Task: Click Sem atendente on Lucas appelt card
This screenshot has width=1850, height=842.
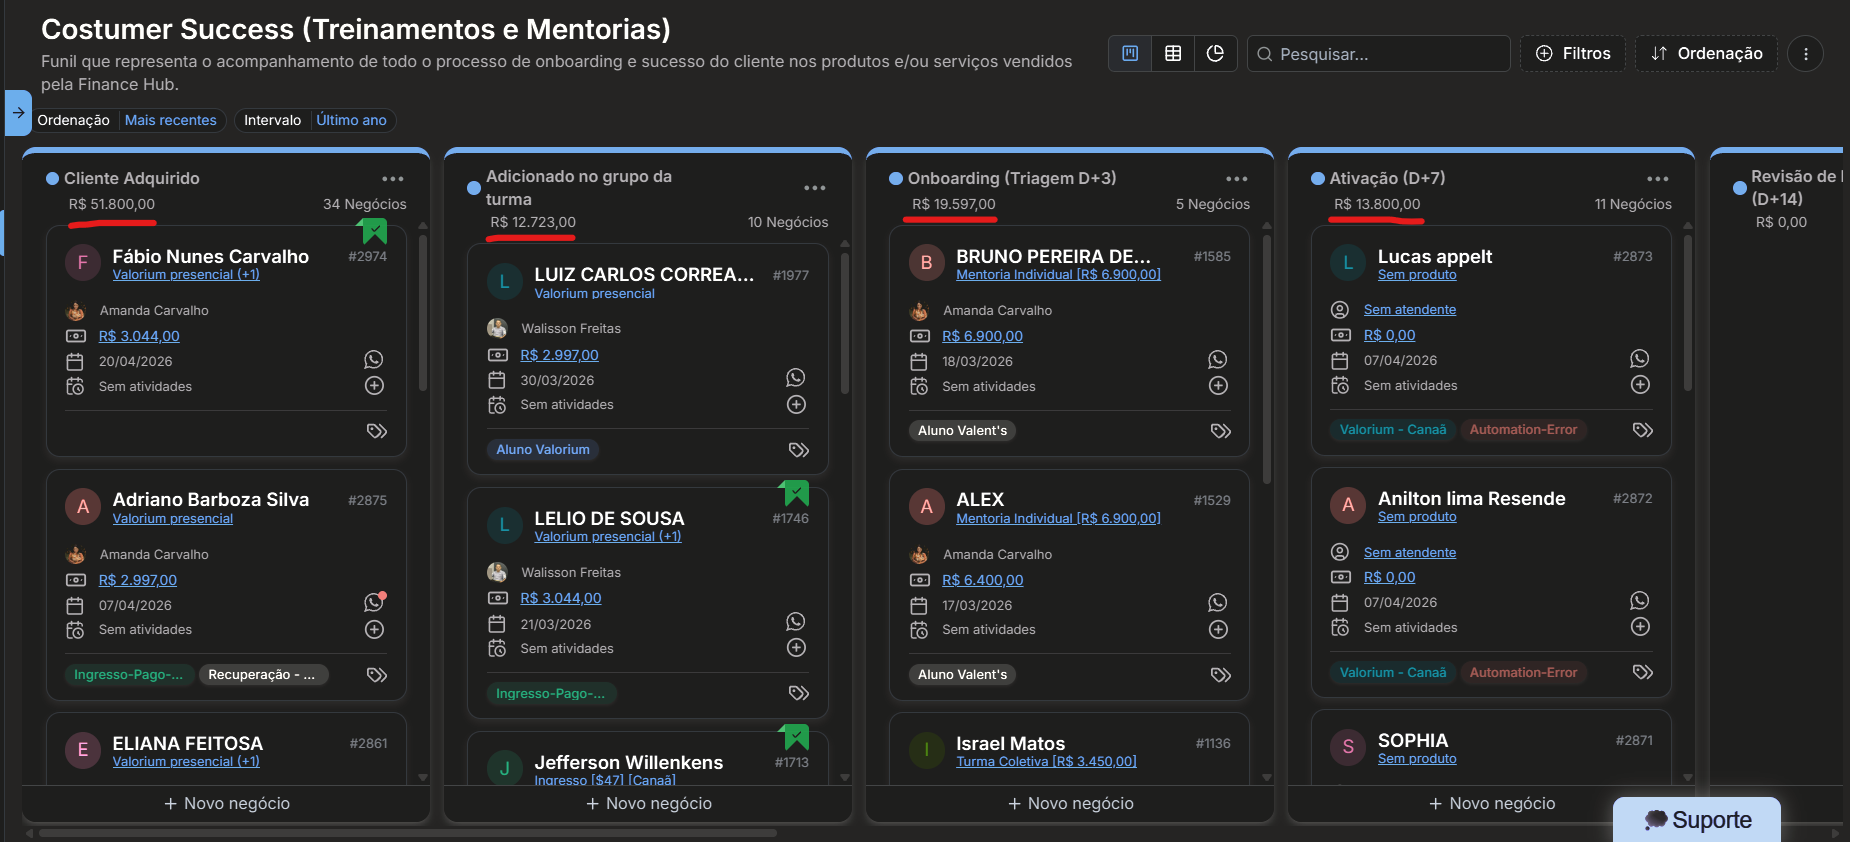Action: coord(1410,309)
